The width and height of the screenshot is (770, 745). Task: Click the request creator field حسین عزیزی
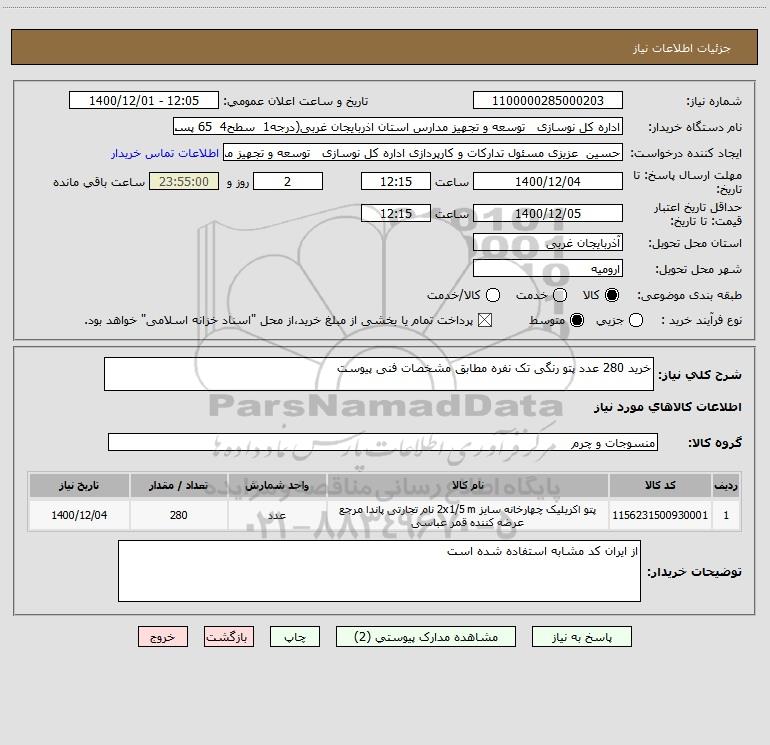tap(423, 153)
